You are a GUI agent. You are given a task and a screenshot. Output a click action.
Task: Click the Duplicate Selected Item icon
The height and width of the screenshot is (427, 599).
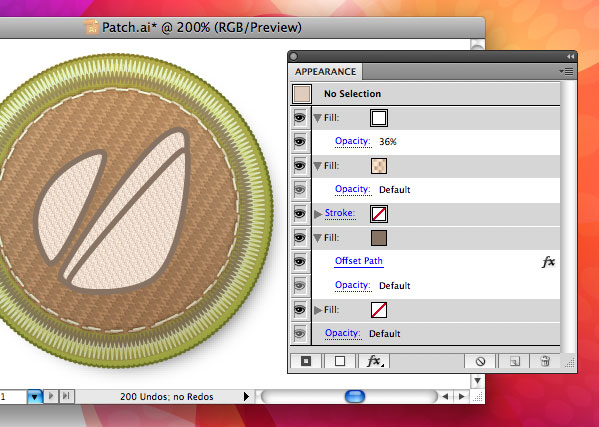[x=515, y=361]
